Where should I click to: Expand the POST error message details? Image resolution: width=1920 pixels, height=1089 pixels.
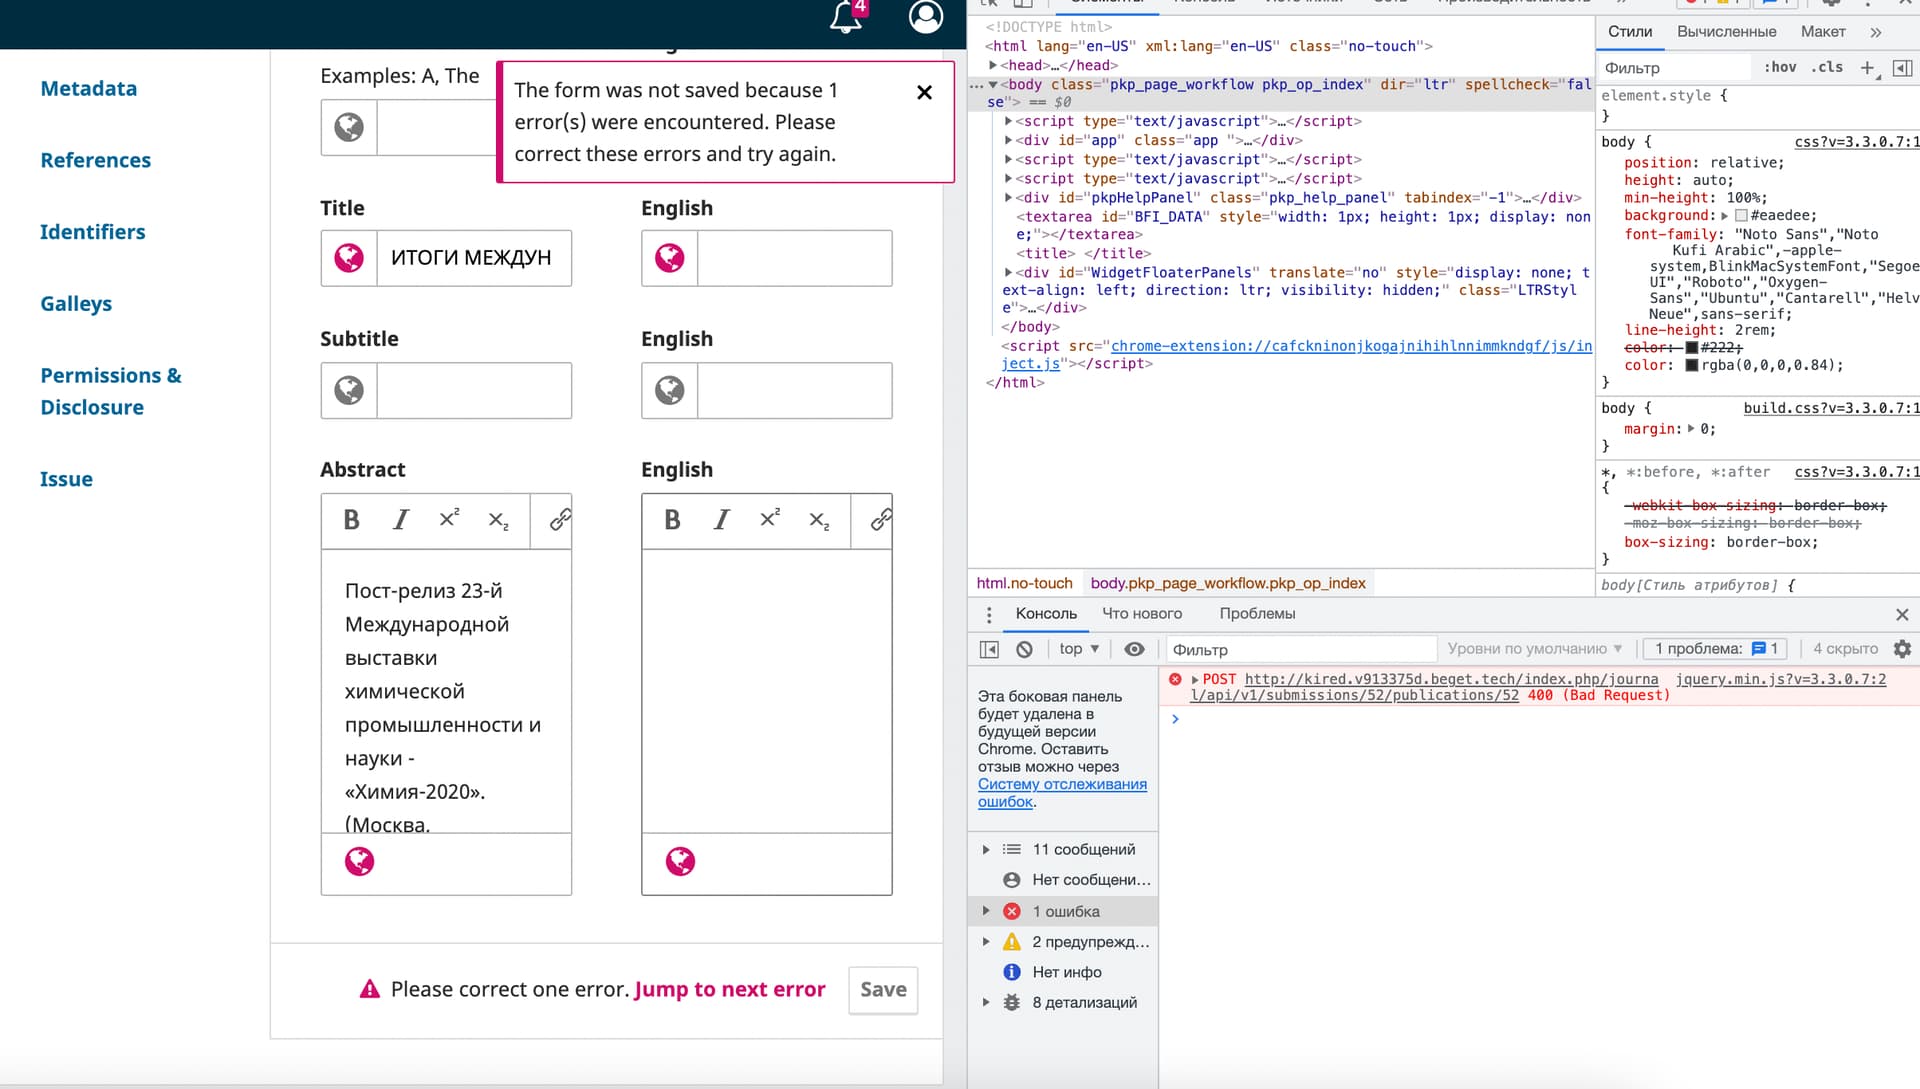pos(1195,680)
